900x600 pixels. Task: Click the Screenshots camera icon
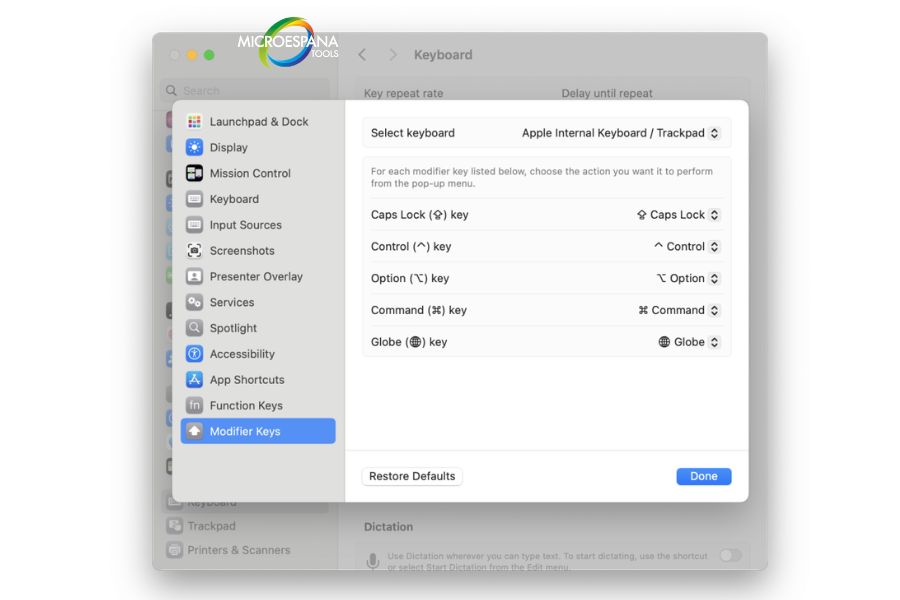coord(193,251)
